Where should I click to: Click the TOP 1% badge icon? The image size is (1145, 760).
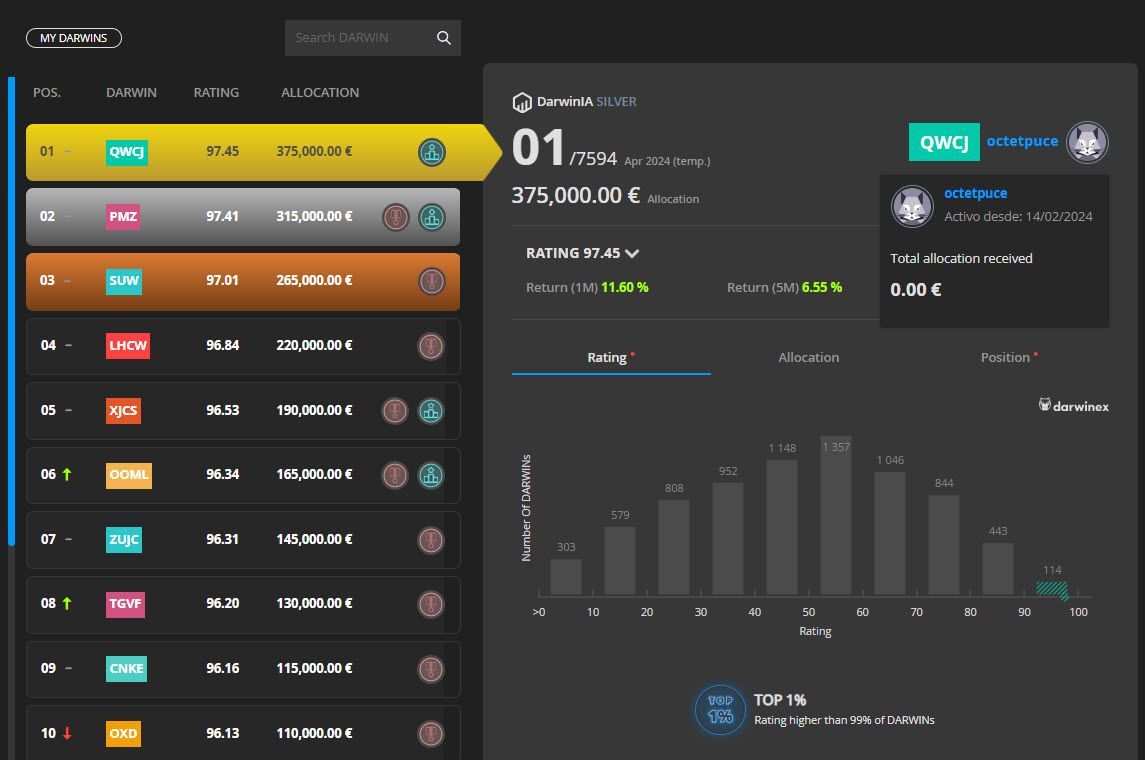pos(720,710)
